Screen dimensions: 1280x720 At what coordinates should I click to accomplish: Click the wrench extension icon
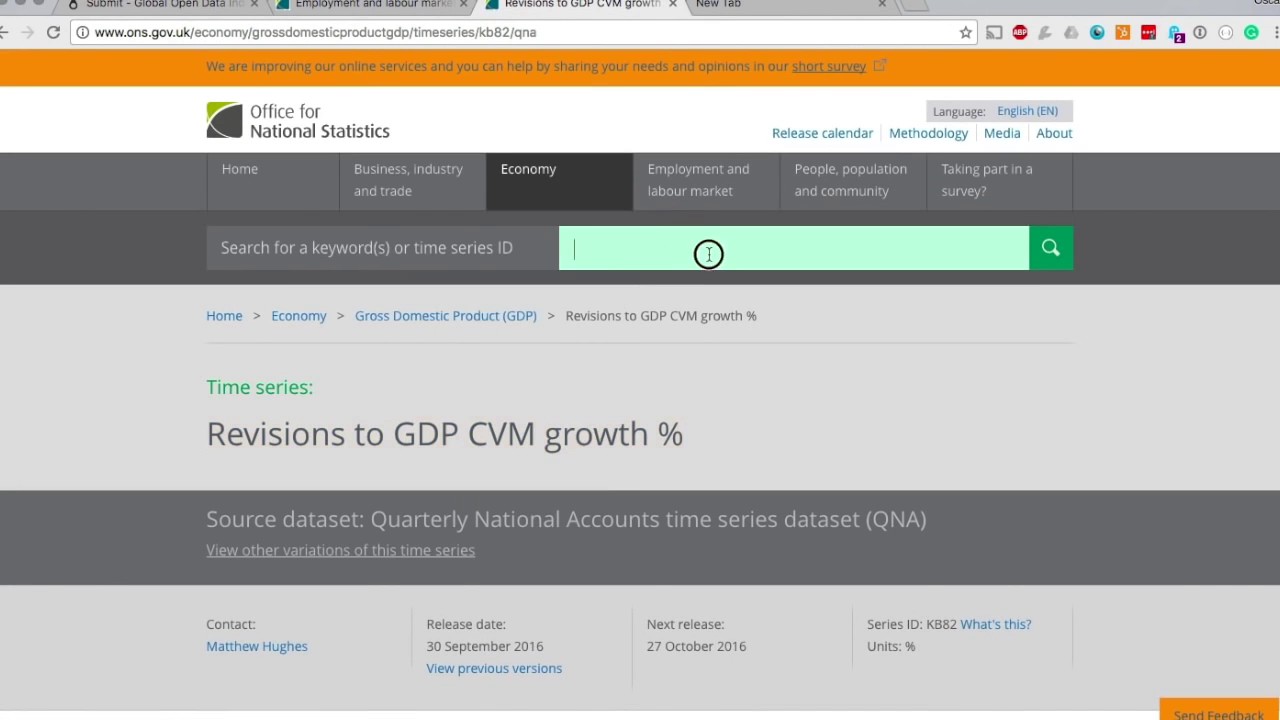[x=1045, y=32]
